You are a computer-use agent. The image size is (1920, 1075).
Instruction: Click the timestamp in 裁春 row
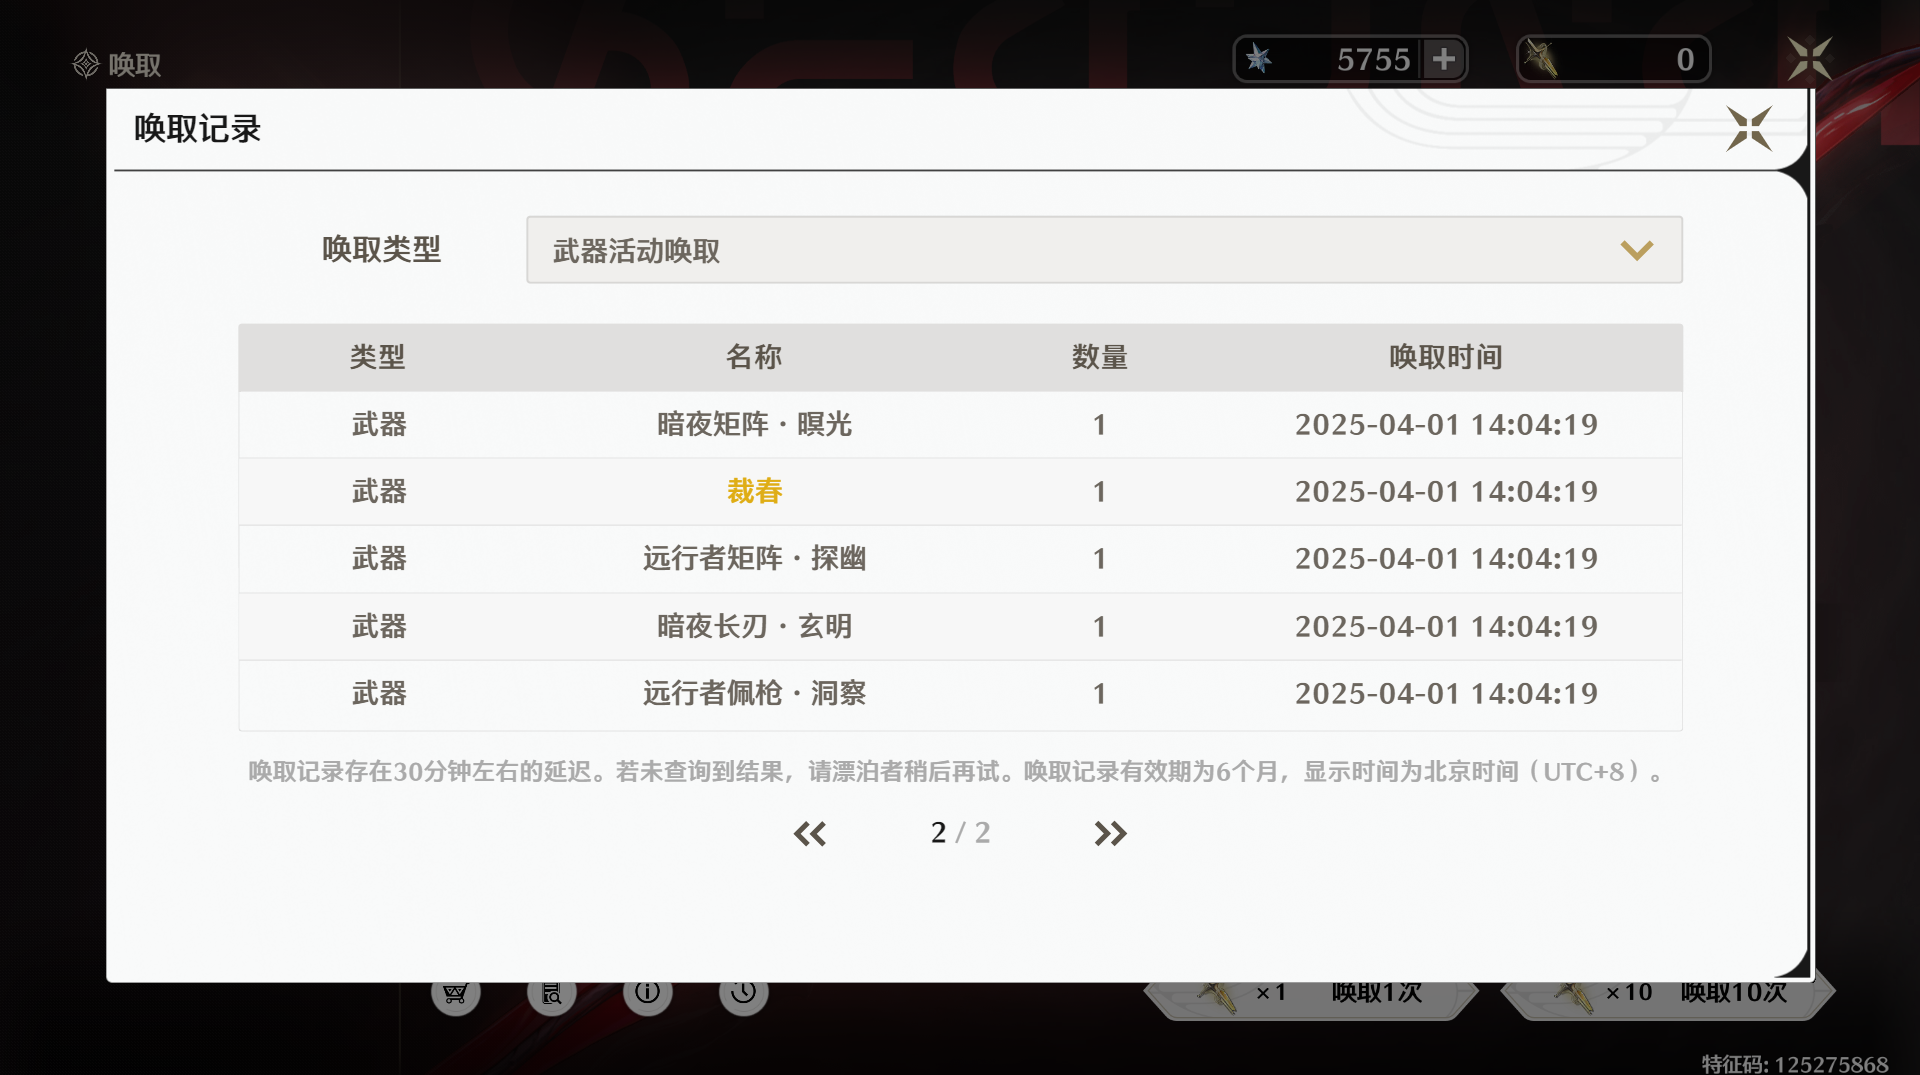point(1446,492)
